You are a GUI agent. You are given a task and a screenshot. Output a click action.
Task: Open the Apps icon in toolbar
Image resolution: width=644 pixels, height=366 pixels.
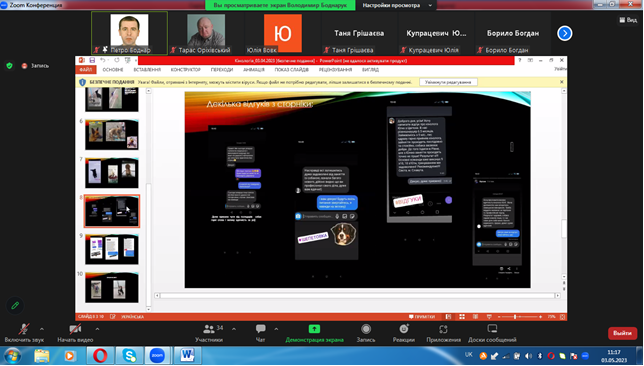443,329
